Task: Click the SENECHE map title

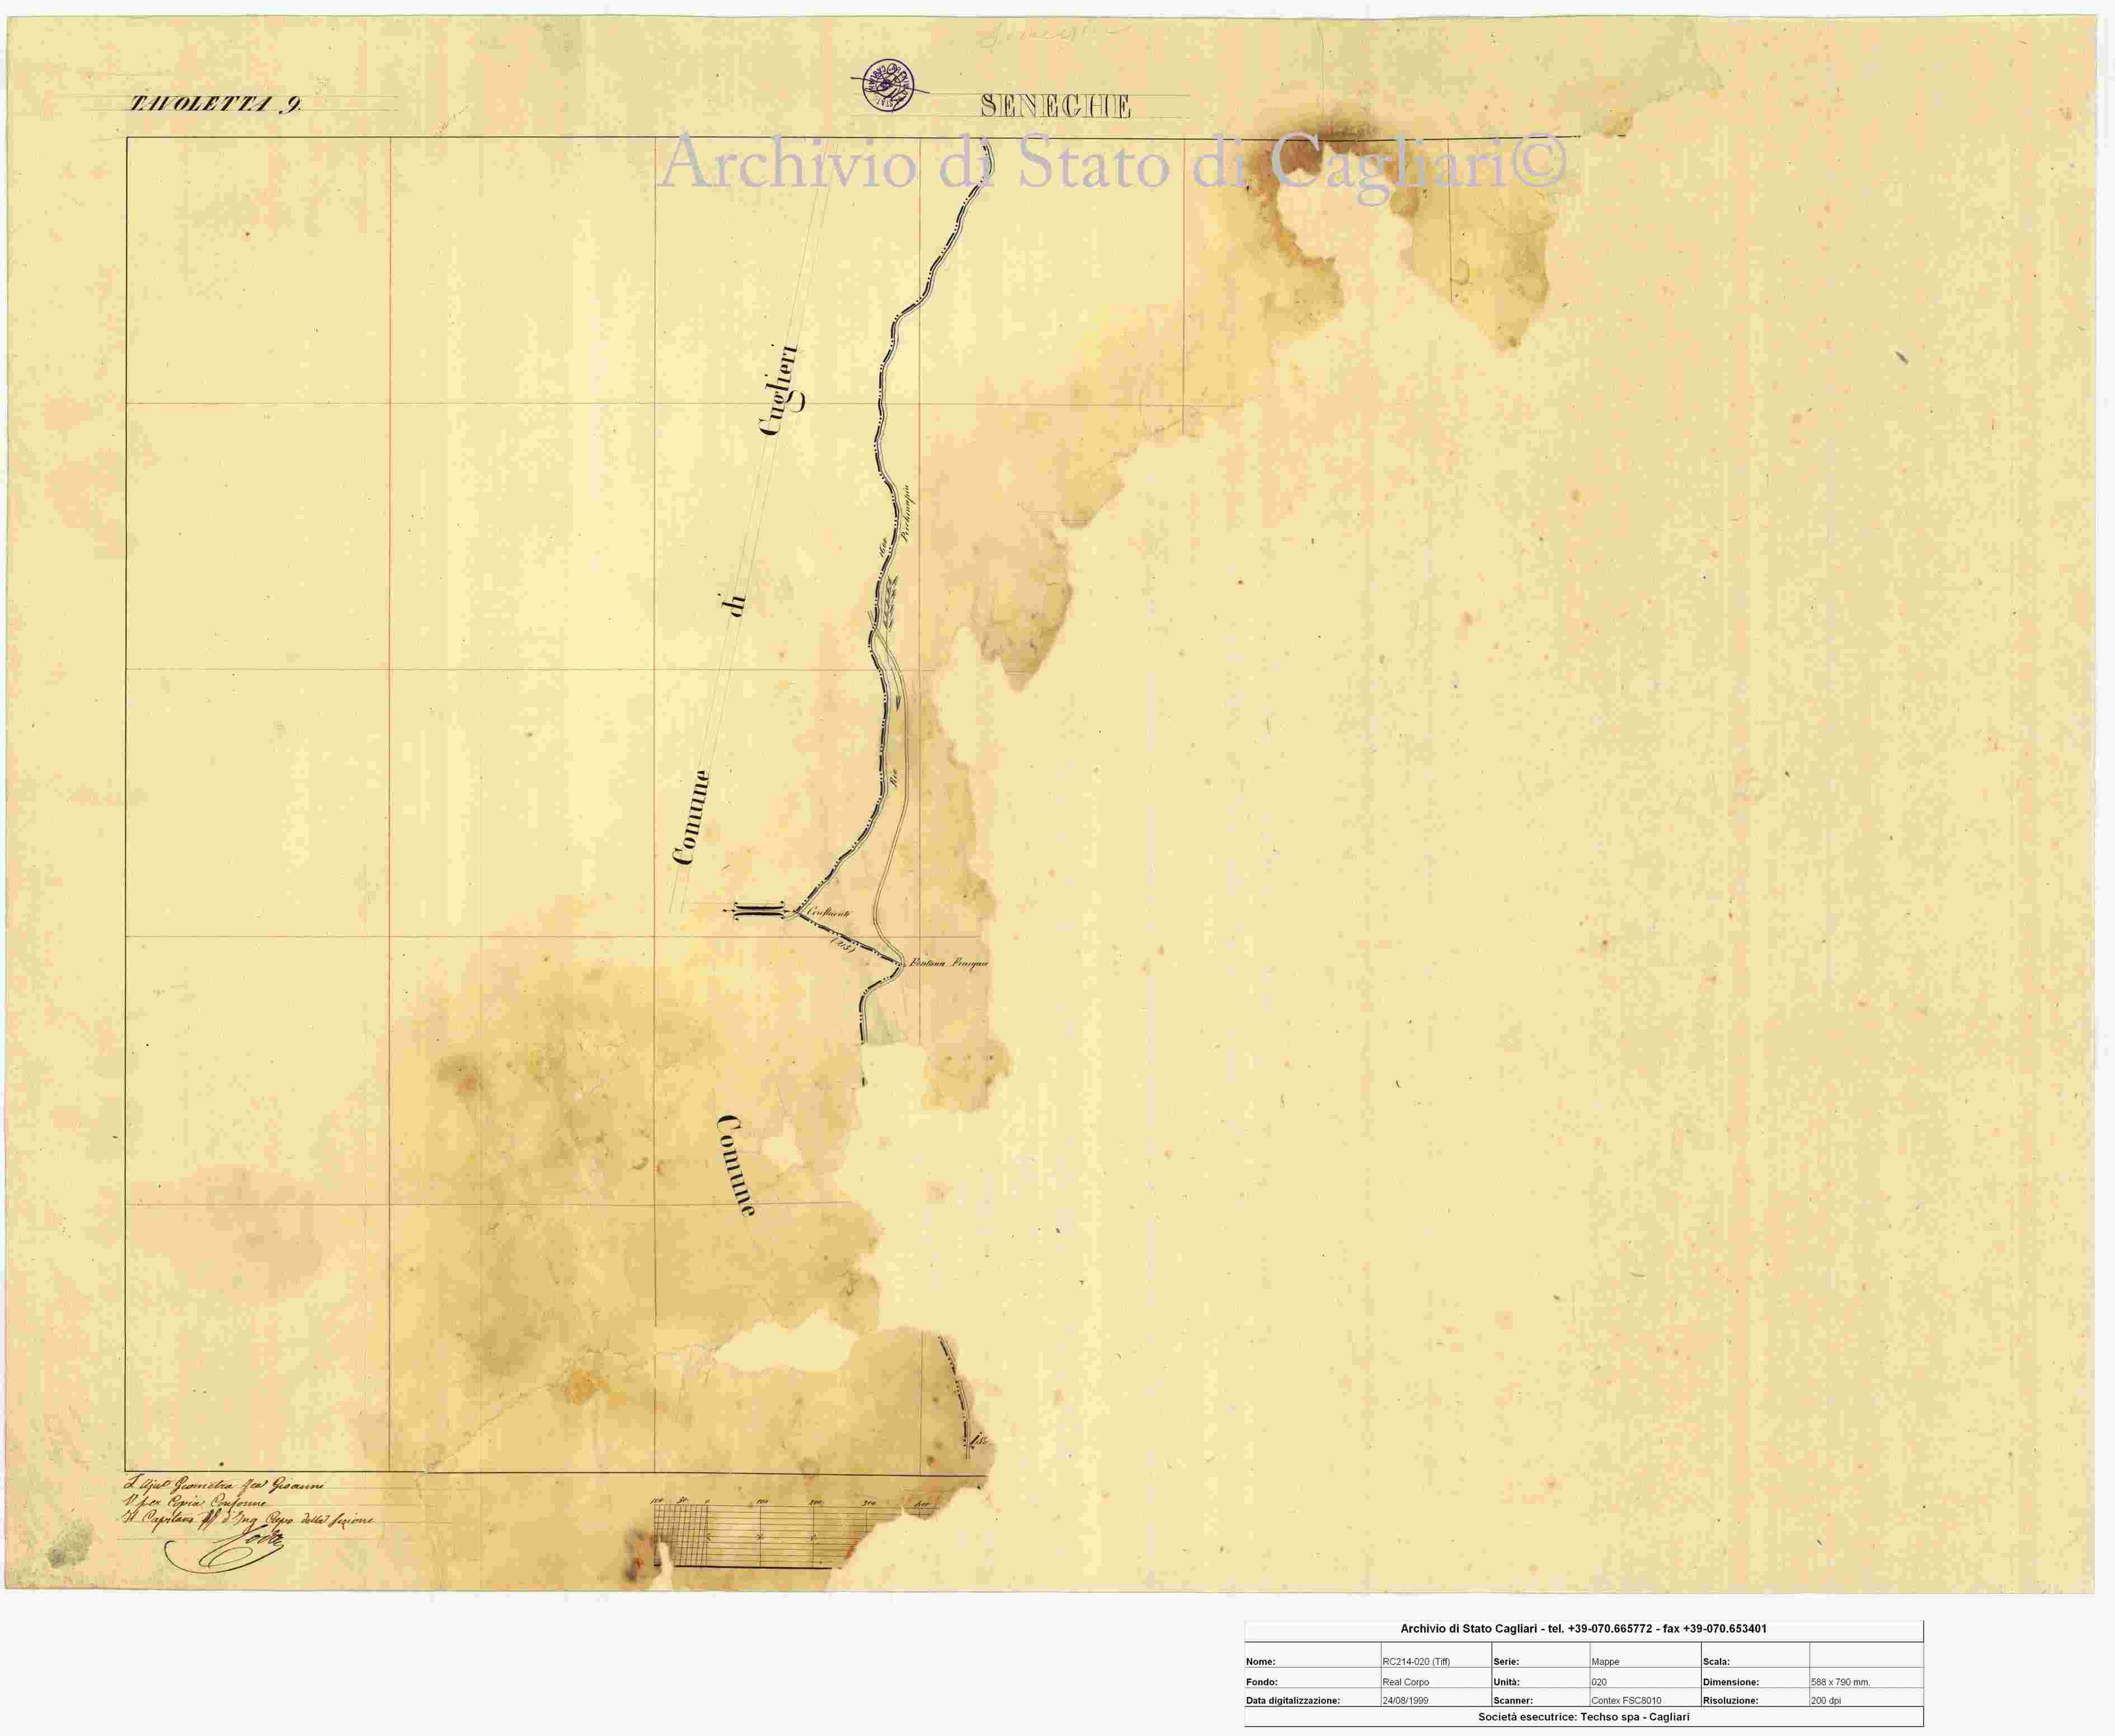Action: coord(1056,106)
